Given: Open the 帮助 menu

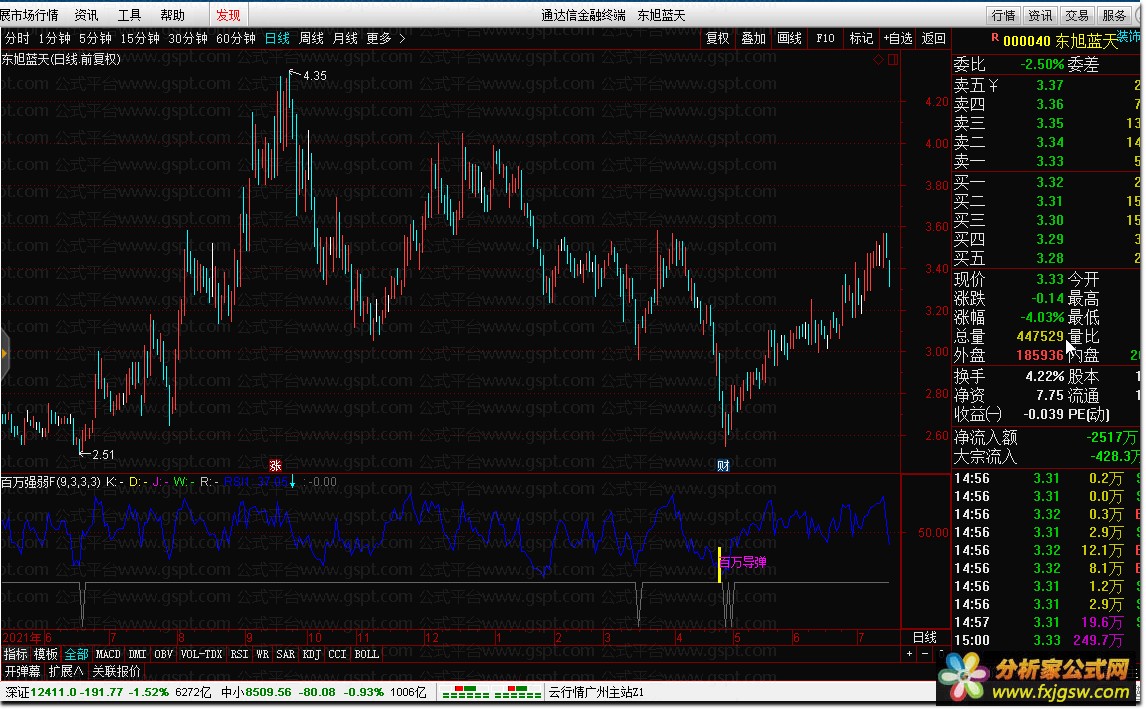Looking at the screenshot, I should pyautogui.click(x=172, y=15).
